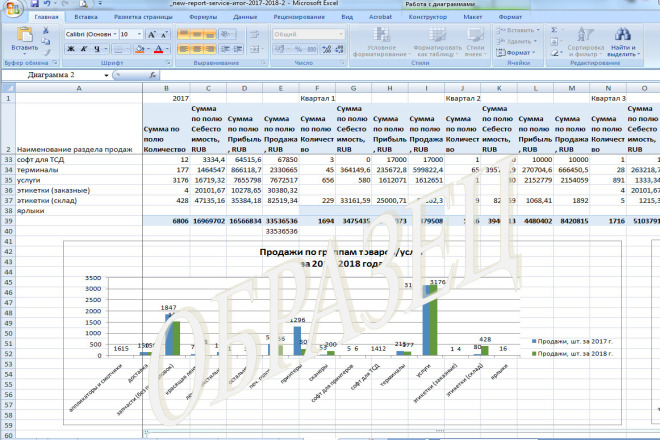This screenshot has width=660, height=440.
Task: Click the Office button logo
Action: (x=11, y=9)
